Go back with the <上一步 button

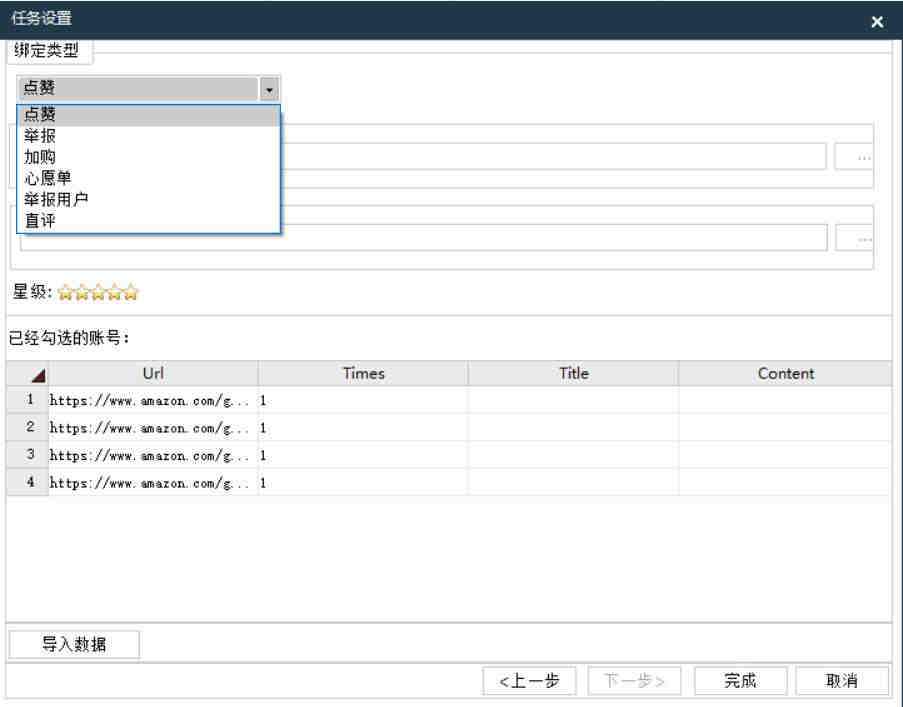coord(529,681)
